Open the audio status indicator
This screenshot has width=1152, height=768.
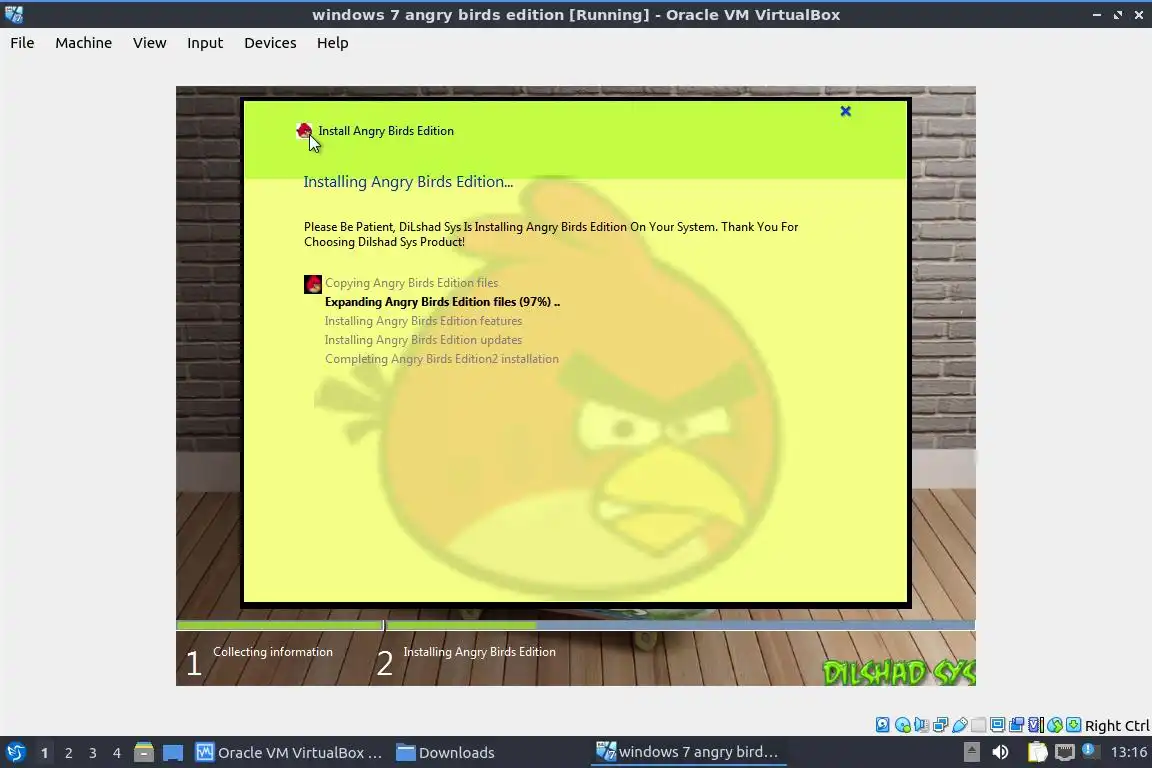tap(921, 725)
